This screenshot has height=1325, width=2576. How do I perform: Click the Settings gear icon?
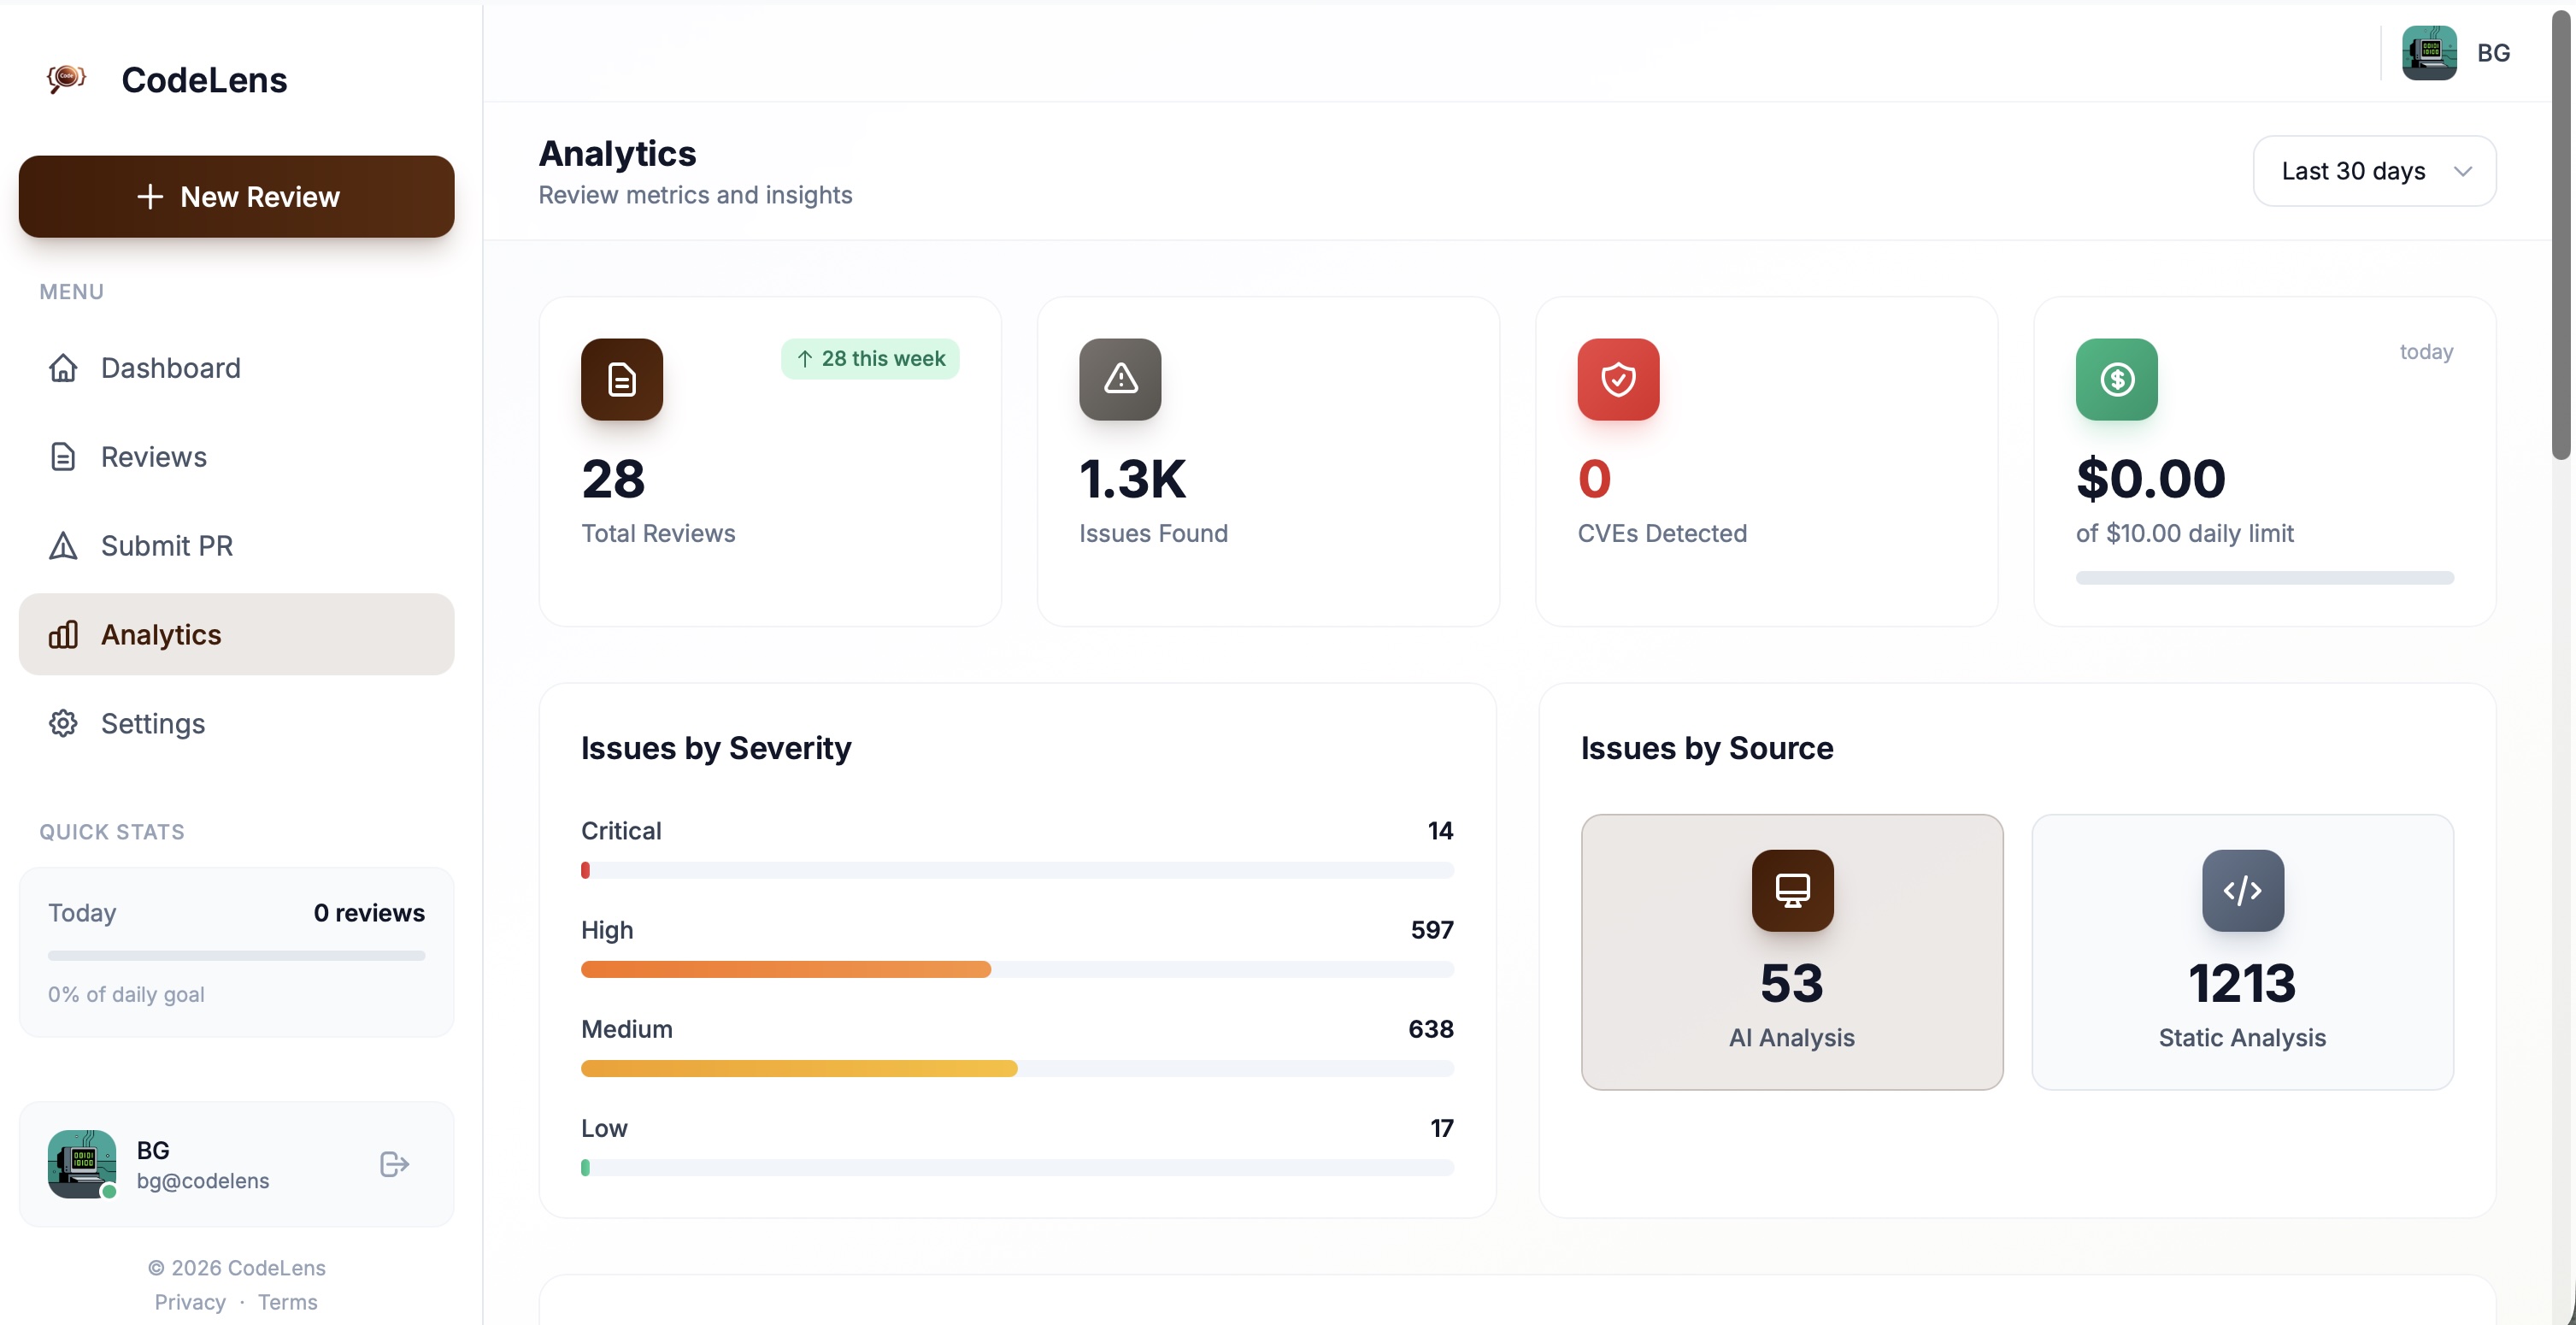(x=62, y=723)
